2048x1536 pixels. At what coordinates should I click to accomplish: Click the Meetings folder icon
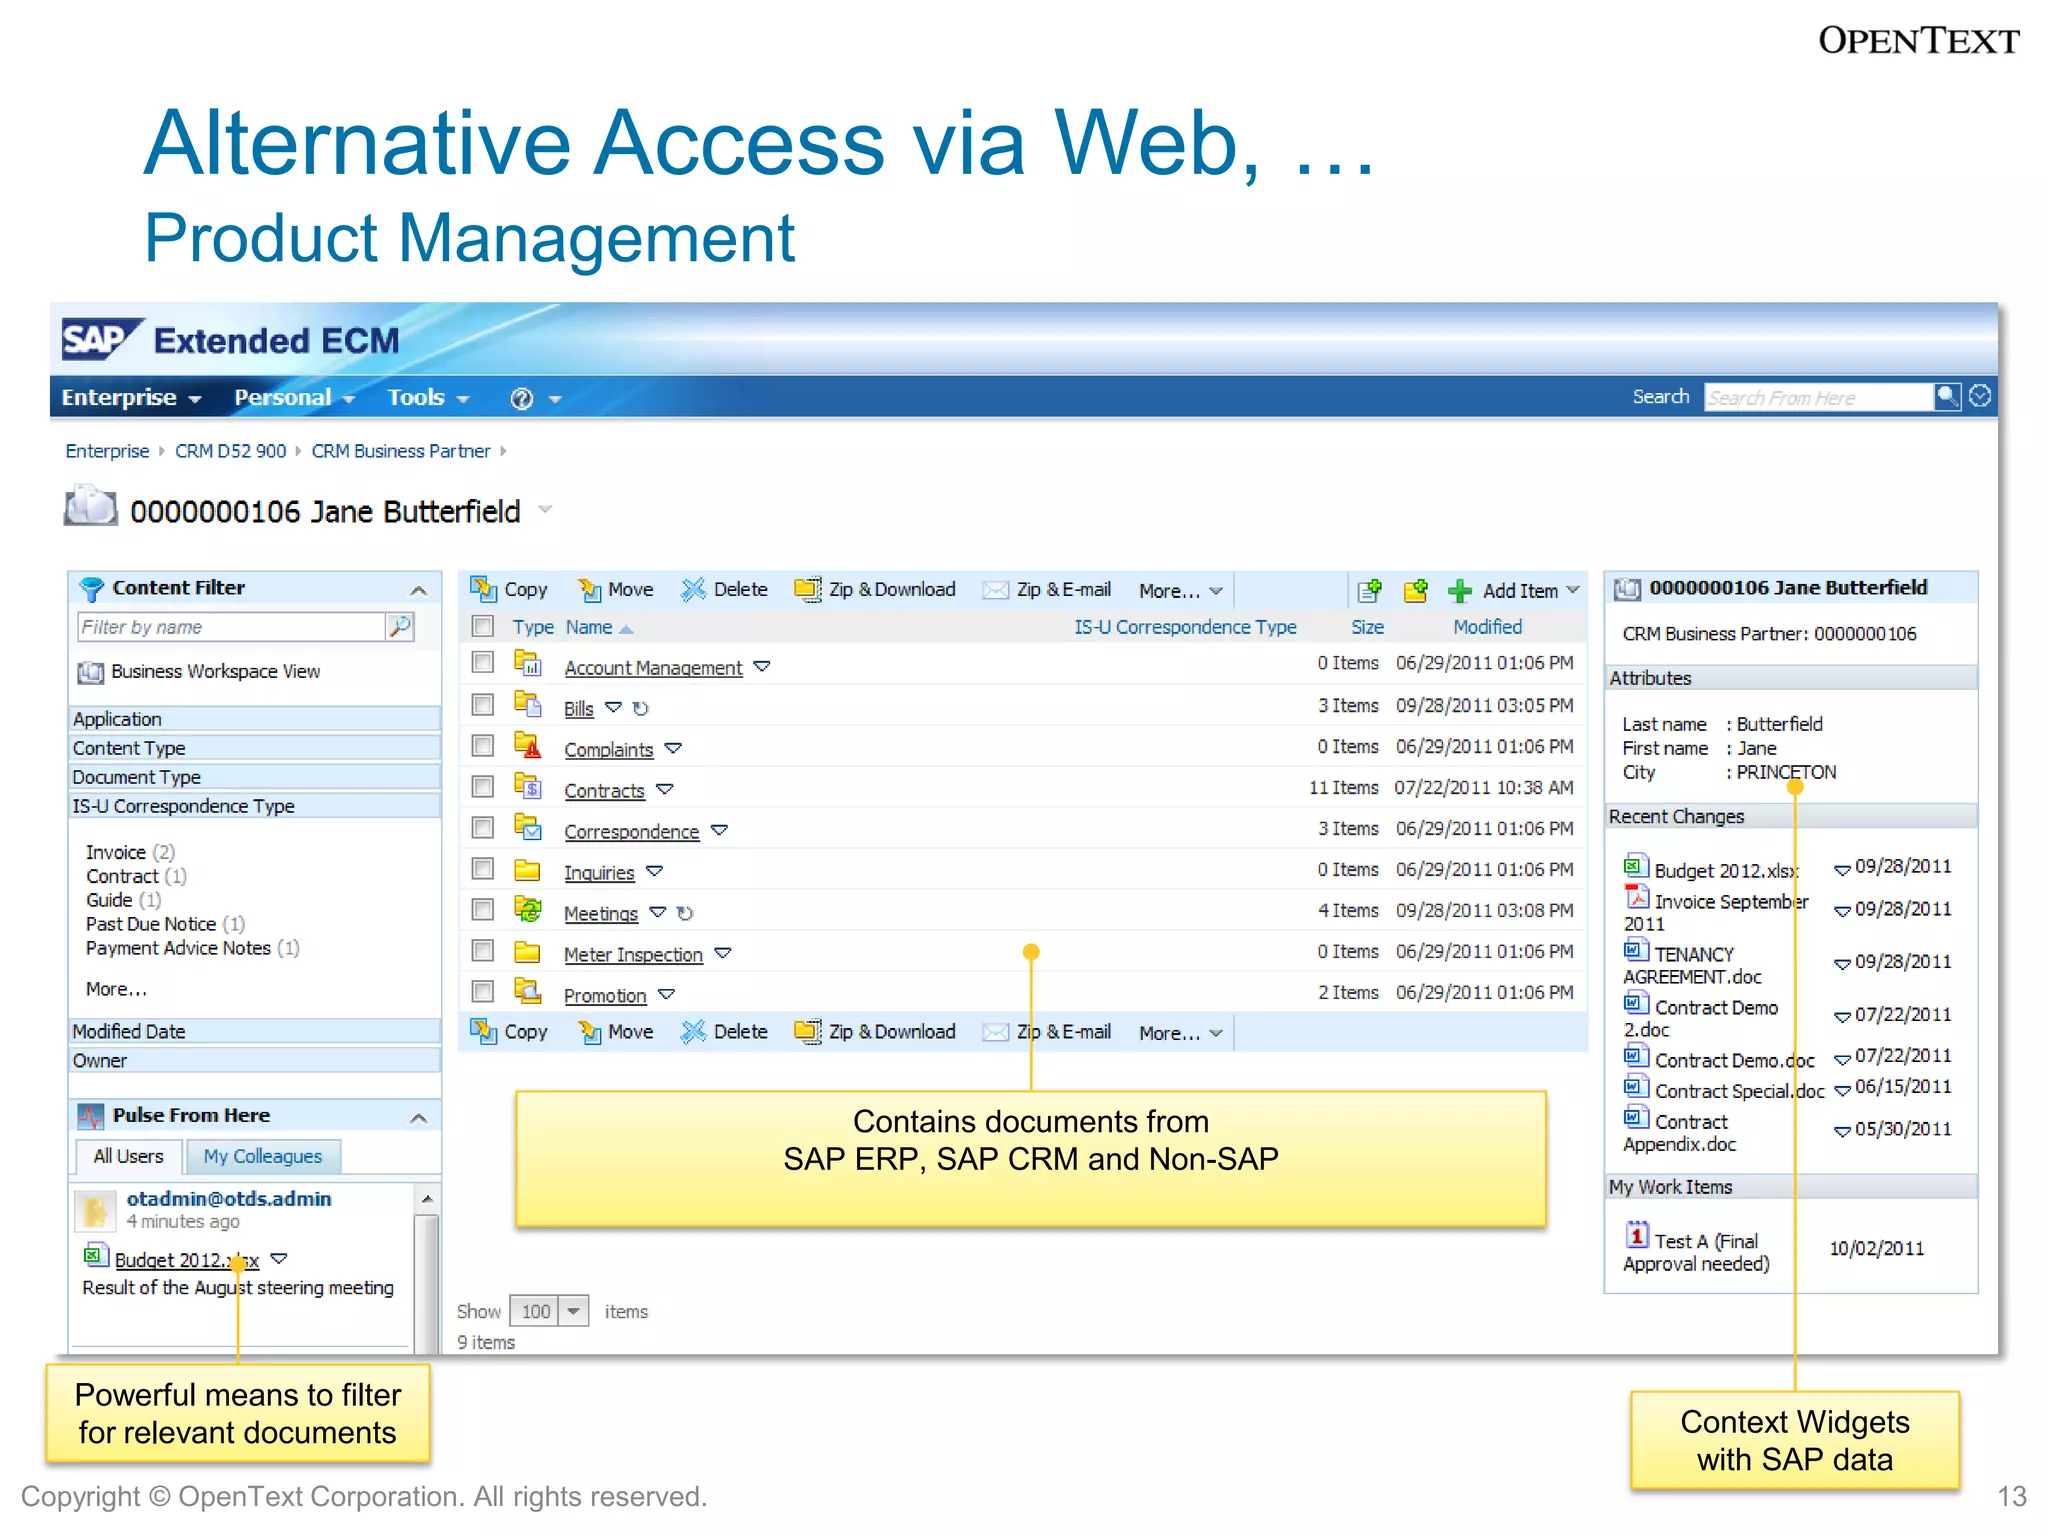[x=528, y=909]
